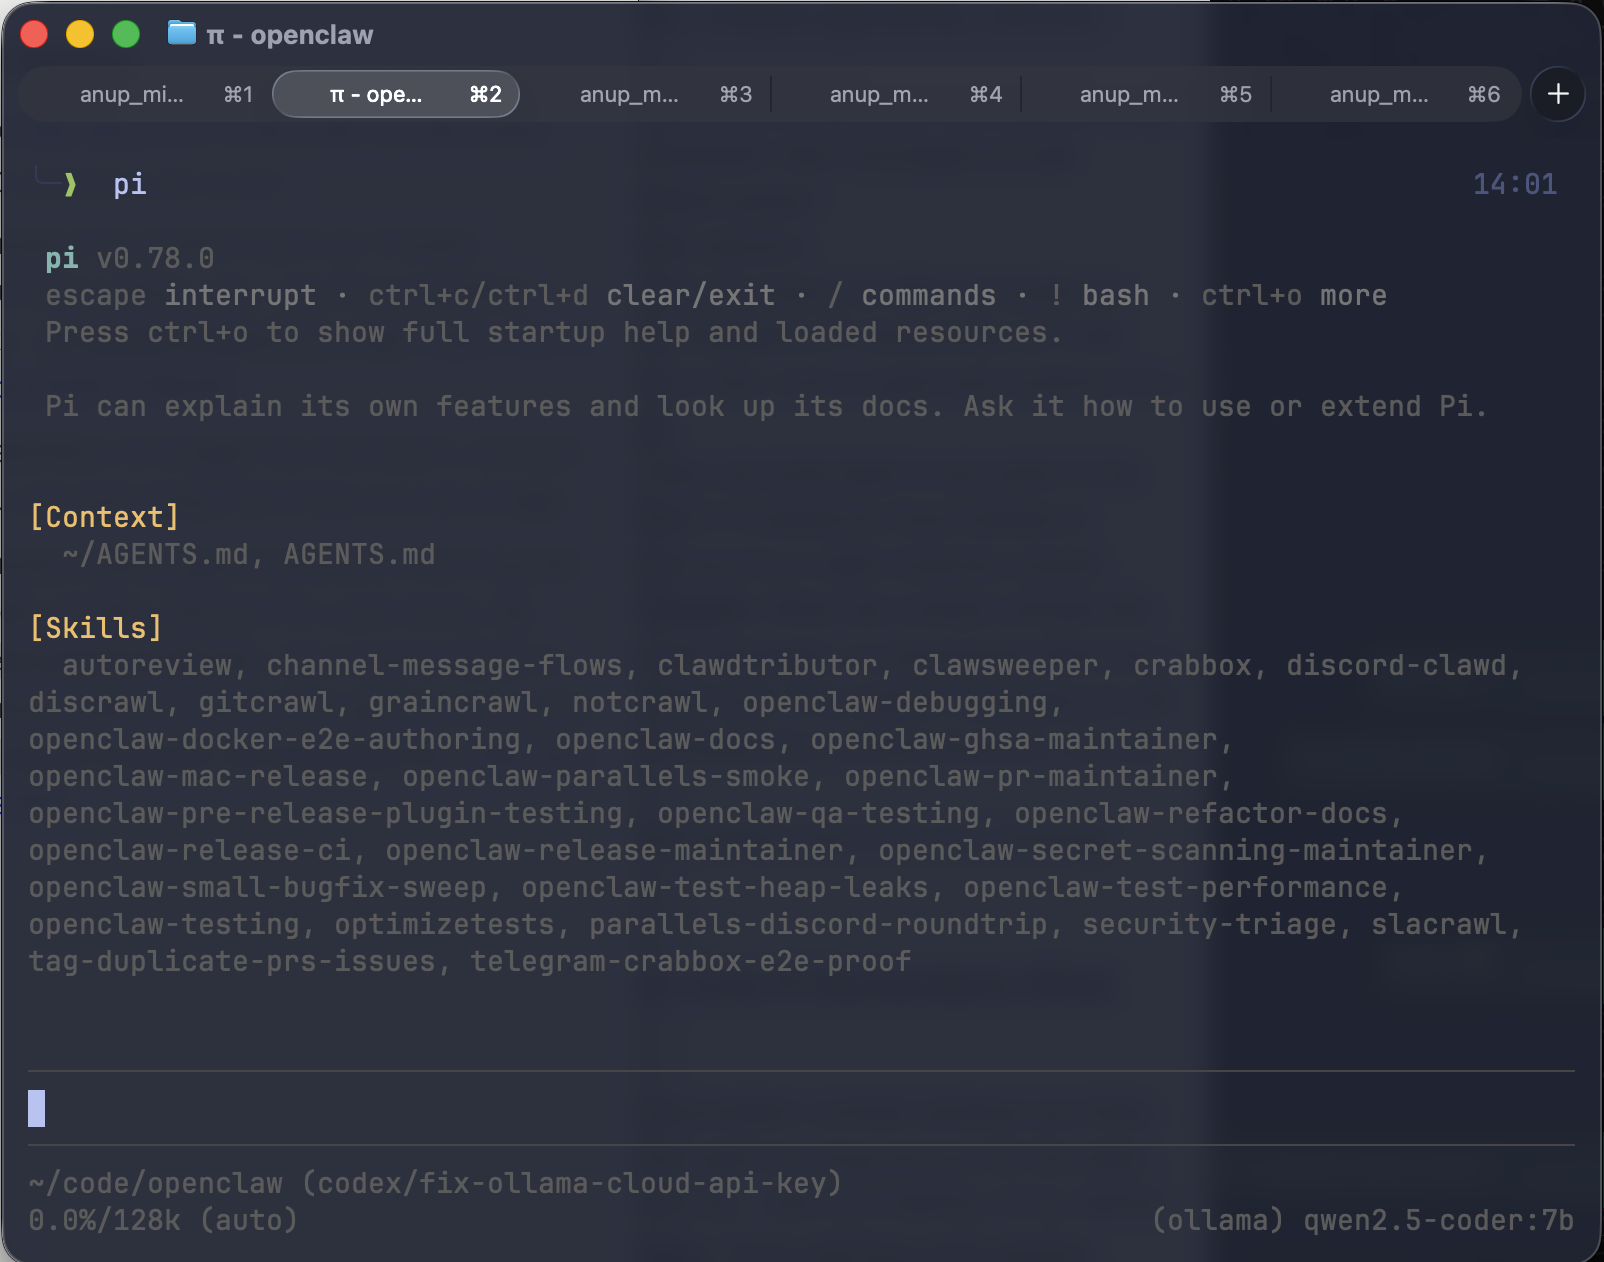Select the π - ope... tab ⌘2

pos(396,94)
